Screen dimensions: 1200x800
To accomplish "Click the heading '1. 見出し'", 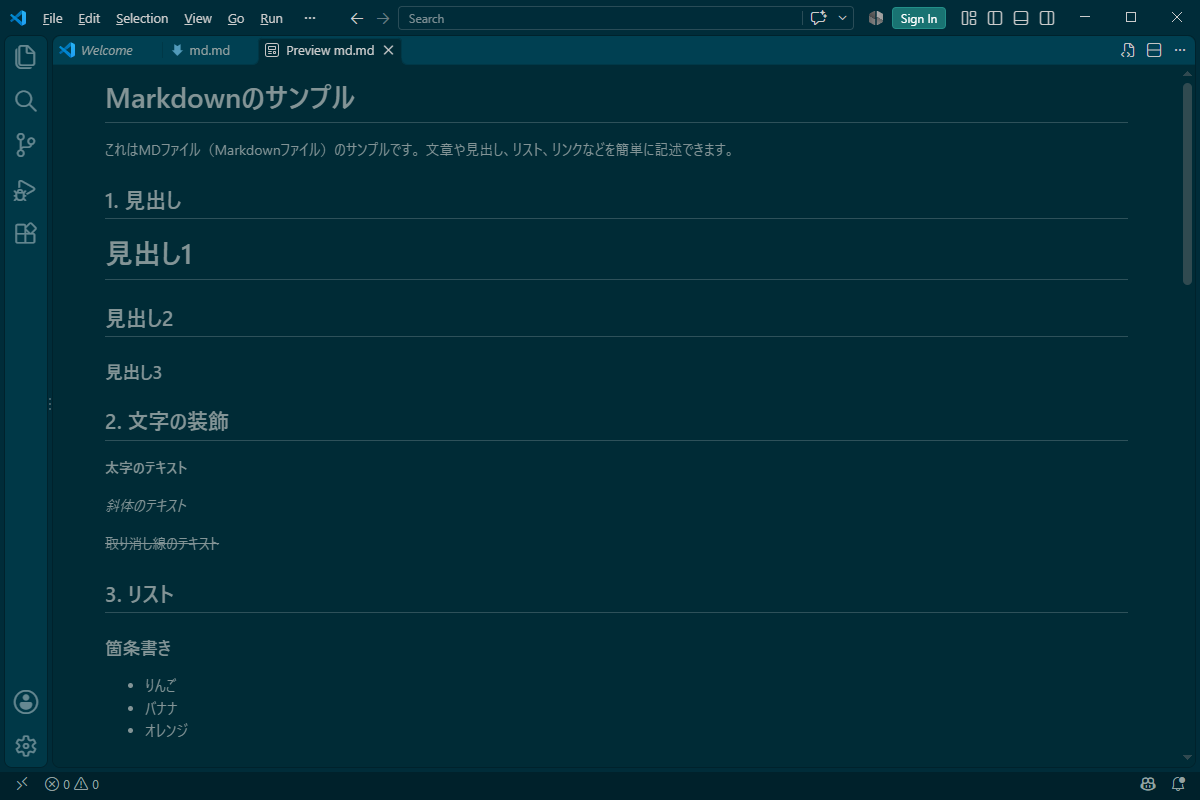I will 143,201.
